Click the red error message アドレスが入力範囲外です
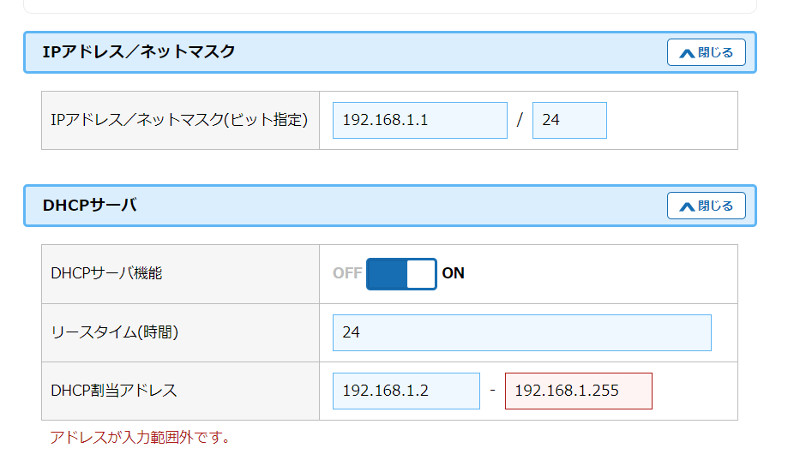Viewport: 800px width, 472px height. pyautogui.click(x=140, y=438)
